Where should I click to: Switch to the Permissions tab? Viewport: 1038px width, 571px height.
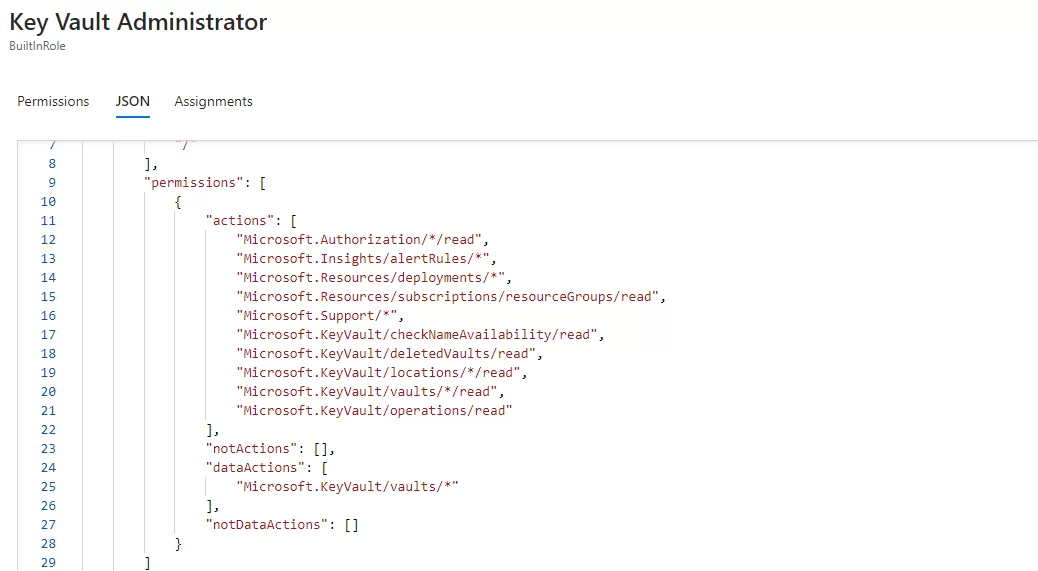53,101
